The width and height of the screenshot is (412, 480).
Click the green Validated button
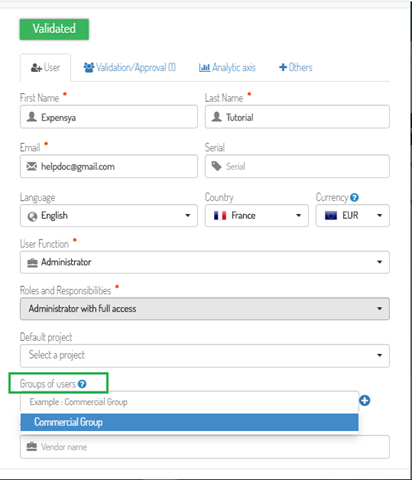click(x=54, y=29)
